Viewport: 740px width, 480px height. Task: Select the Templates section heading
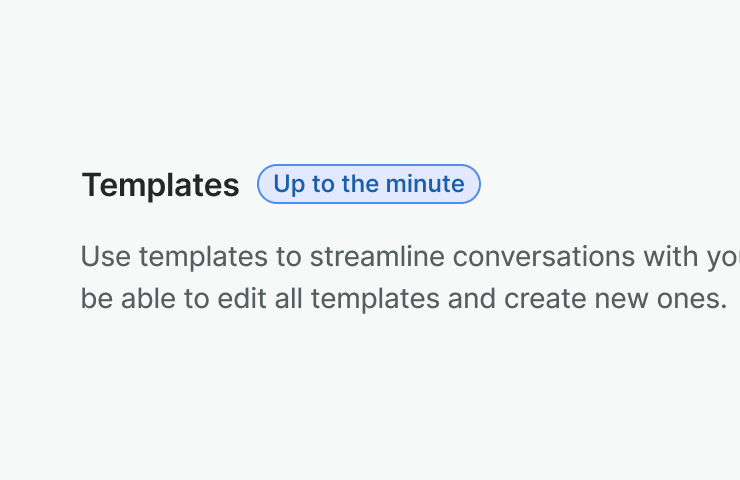tap(160, 185)
